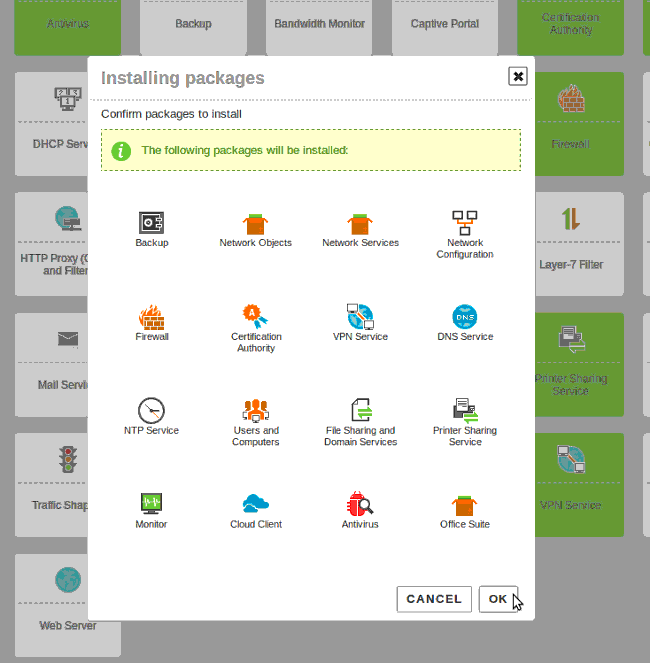Select the Network Objects package icon
The image size is (650, 663).
point(256,222)
